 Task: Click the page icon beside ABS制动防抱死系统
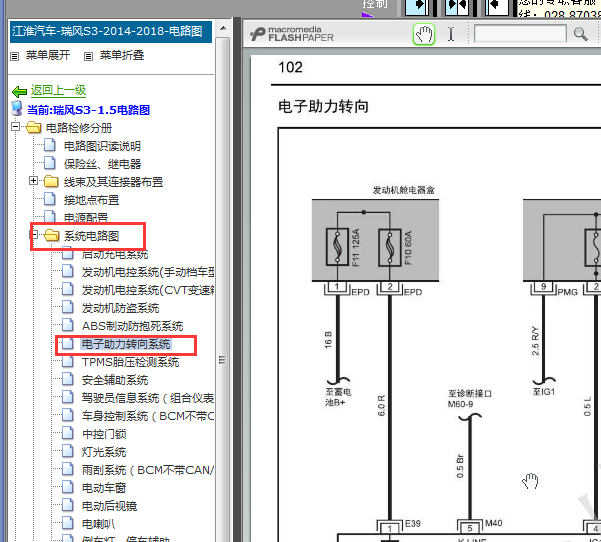click(68, 325)
